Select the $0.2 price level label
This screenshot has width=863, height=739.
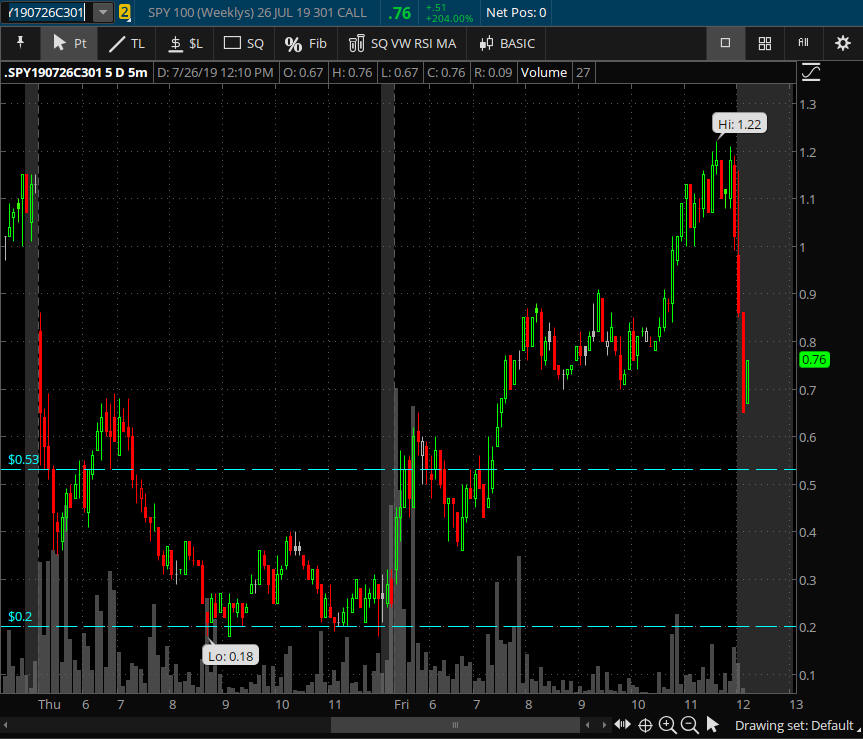pyautogui.click(x=20, y=617)
